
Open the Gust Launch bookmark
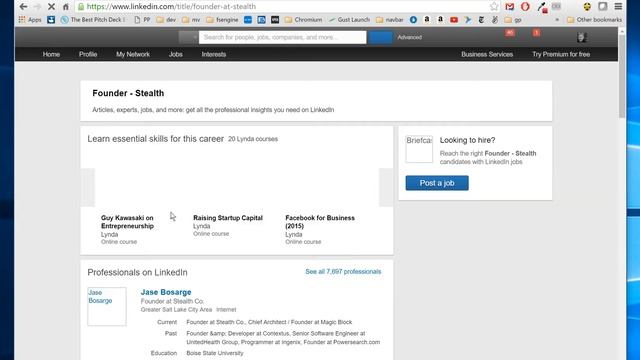tap(349, 20)
